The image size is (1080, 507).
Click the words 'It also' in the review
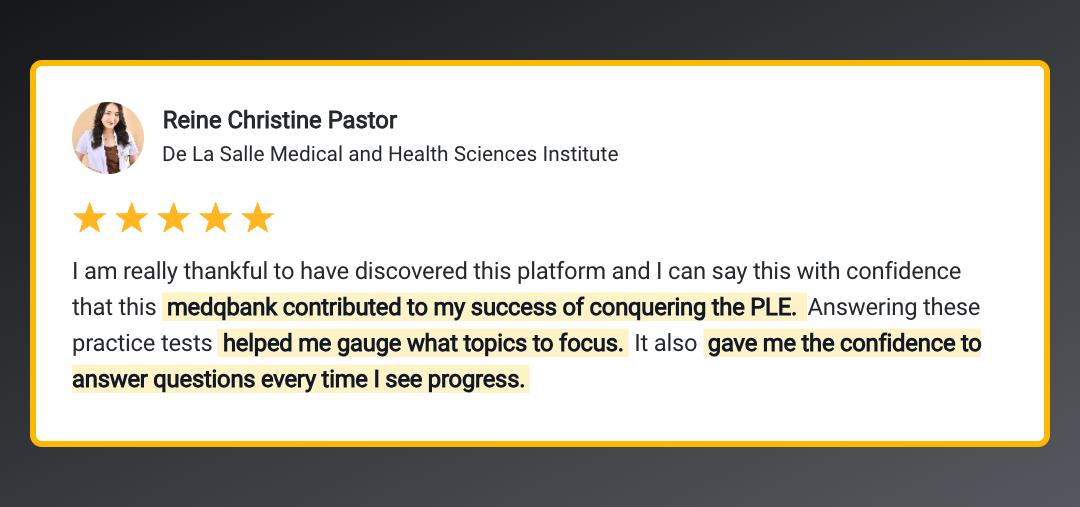tap(666, 343)
